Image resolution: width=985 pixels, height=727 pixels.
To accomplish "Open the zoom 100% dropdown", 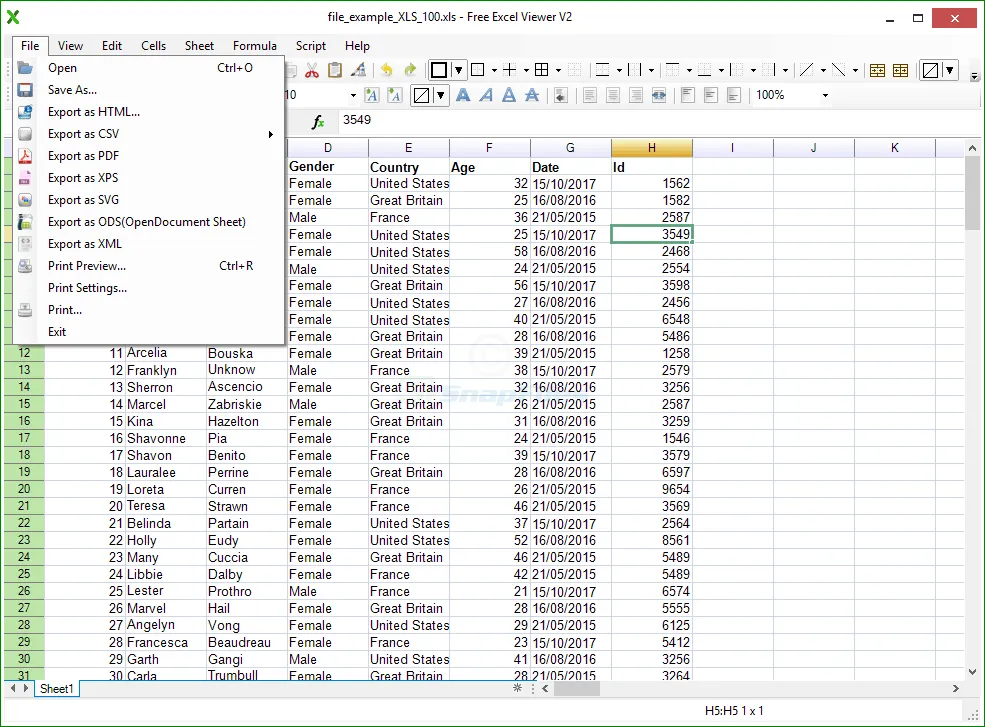I will point(825,96).
